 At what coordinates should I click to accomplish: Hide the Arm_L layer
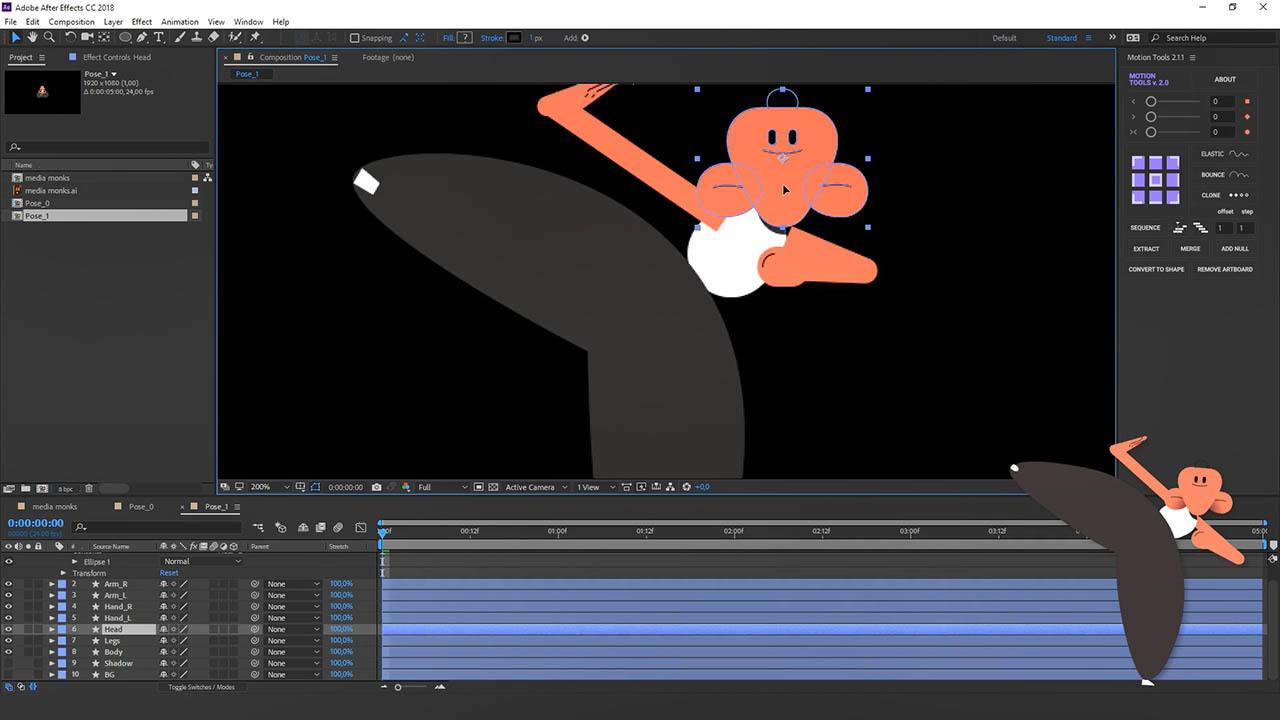point(8,595)
